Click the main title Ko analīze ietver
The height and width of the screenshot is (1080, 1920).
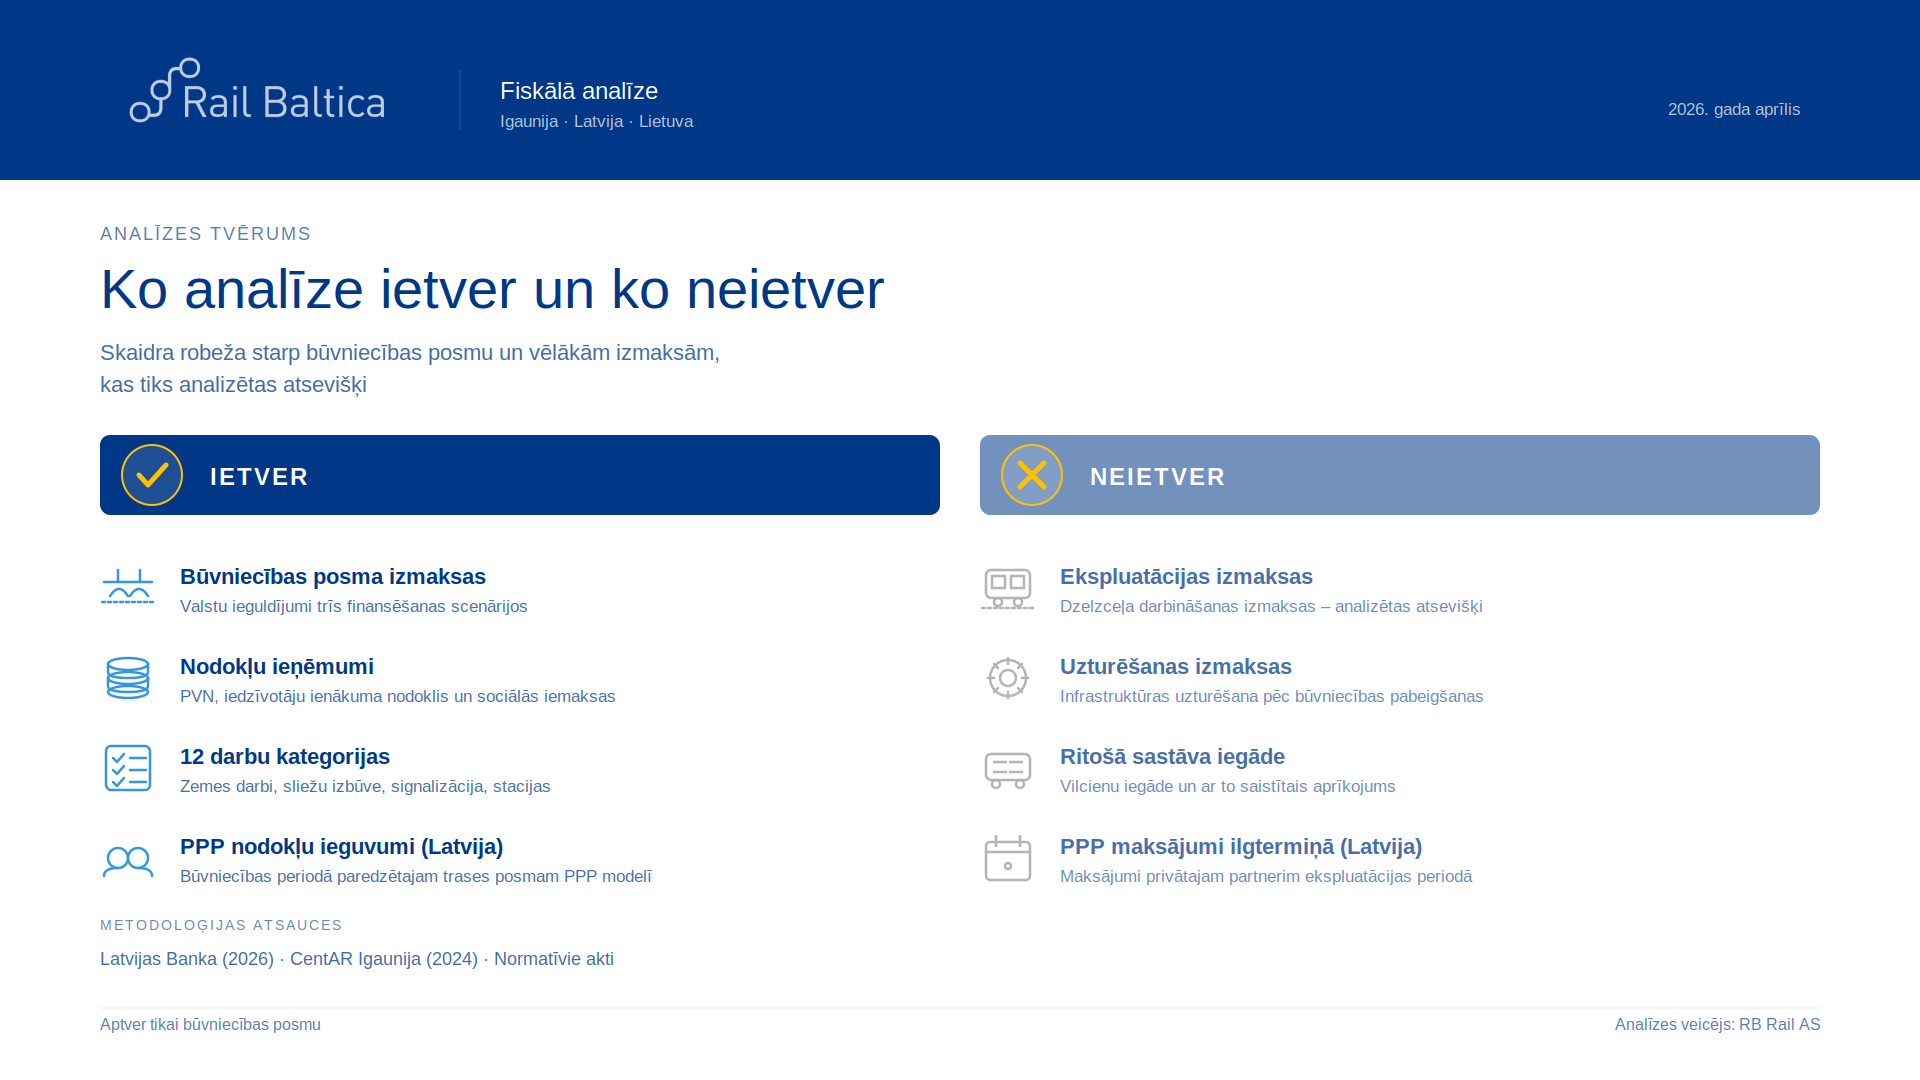492,290
